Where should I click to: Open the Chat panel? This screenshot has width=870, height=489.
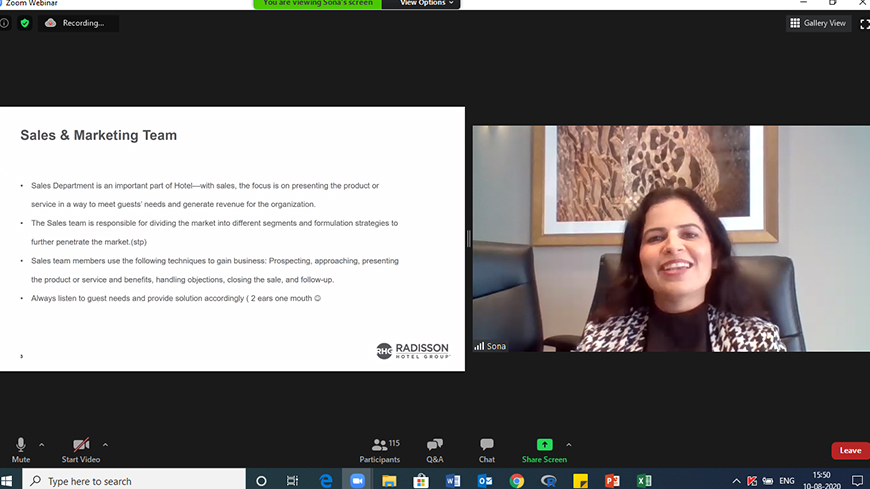(x=486, y=450)
